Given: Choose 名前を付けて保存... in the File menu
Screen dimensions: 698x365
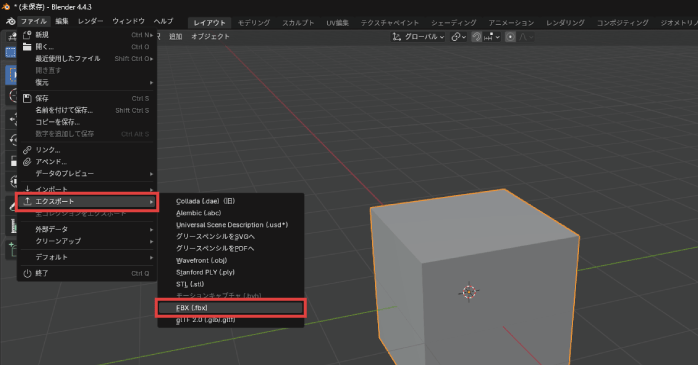Looking at the screenshot, I should tap(87, 110).
